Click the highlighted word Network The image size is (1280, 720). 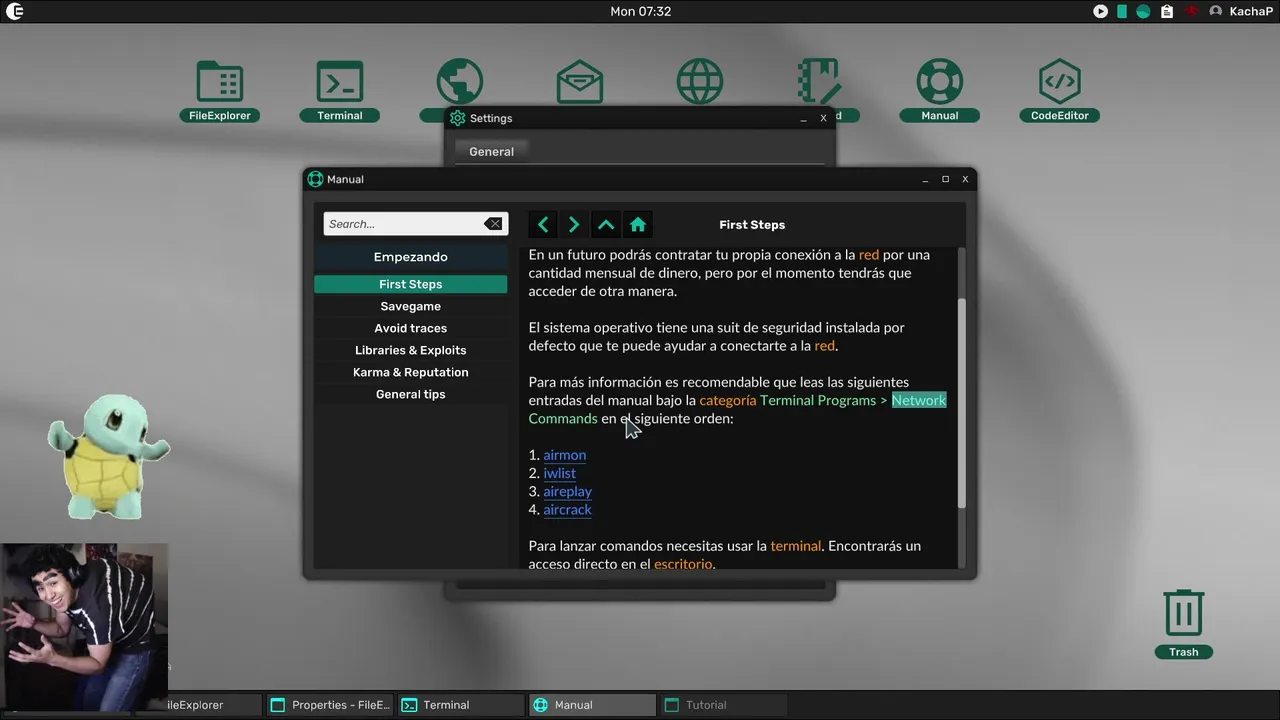(x=919, y=400)
